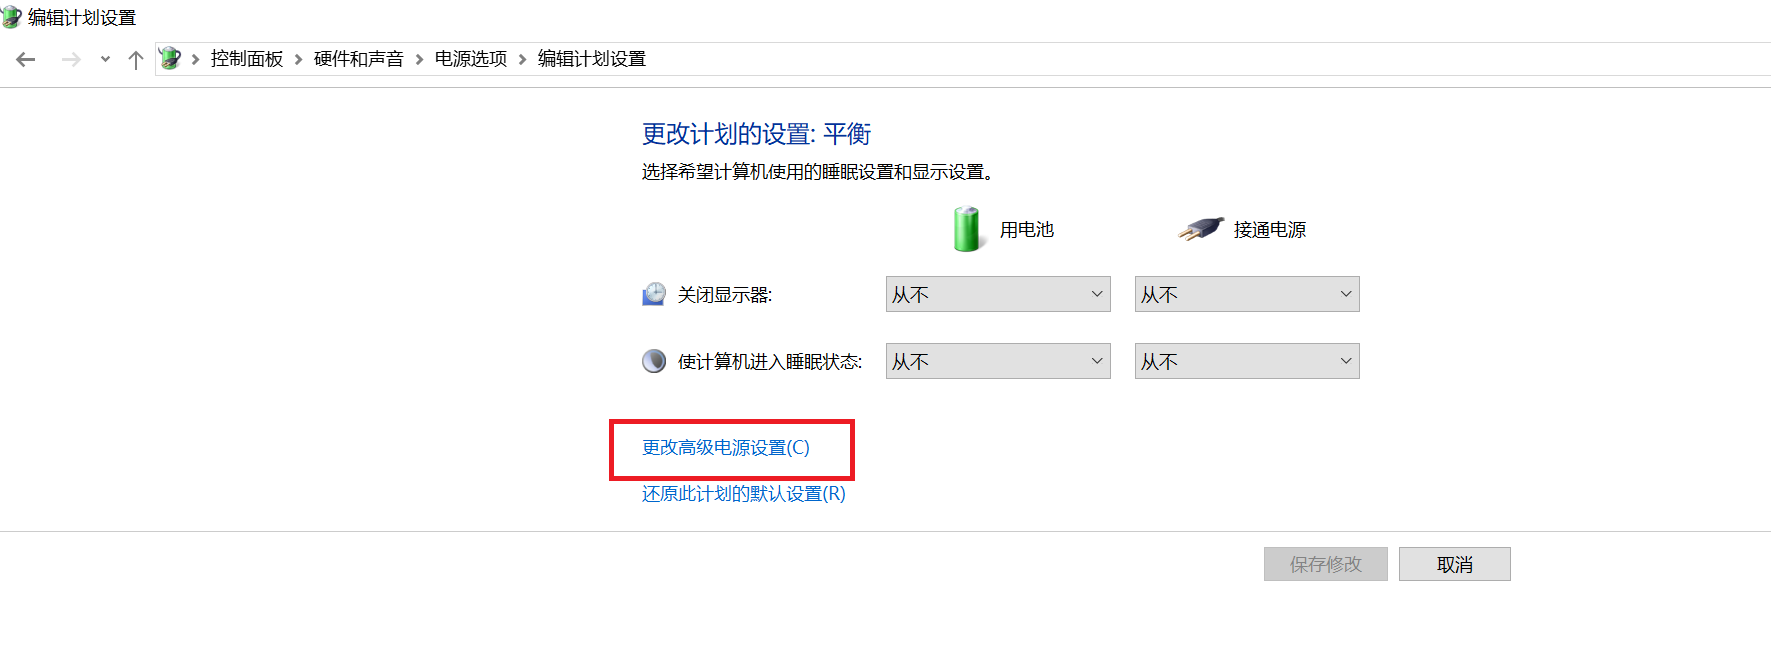
Task: Open sleep dropdown under 用电池
Action: (998, 361)
